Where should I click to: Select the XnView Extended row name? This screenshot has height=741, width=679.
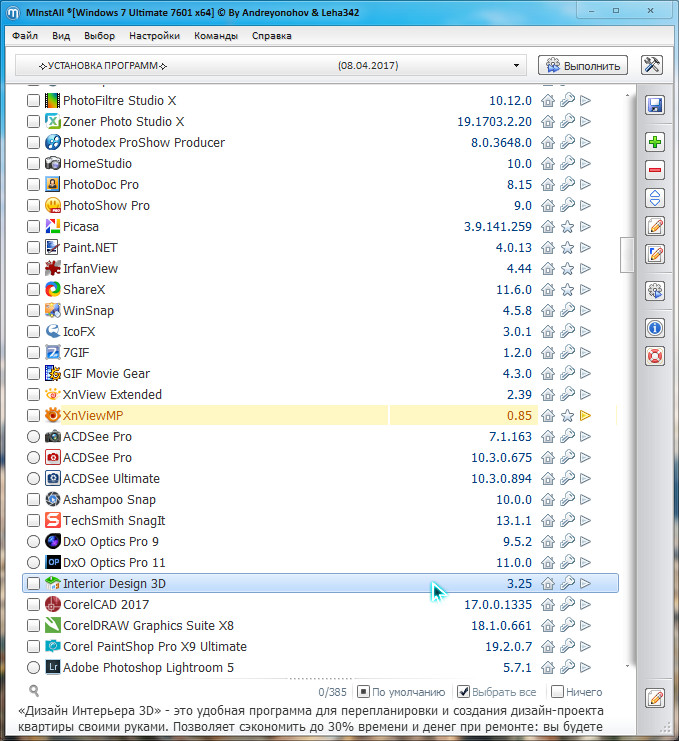pyautogui.click(x=112, y=395)
